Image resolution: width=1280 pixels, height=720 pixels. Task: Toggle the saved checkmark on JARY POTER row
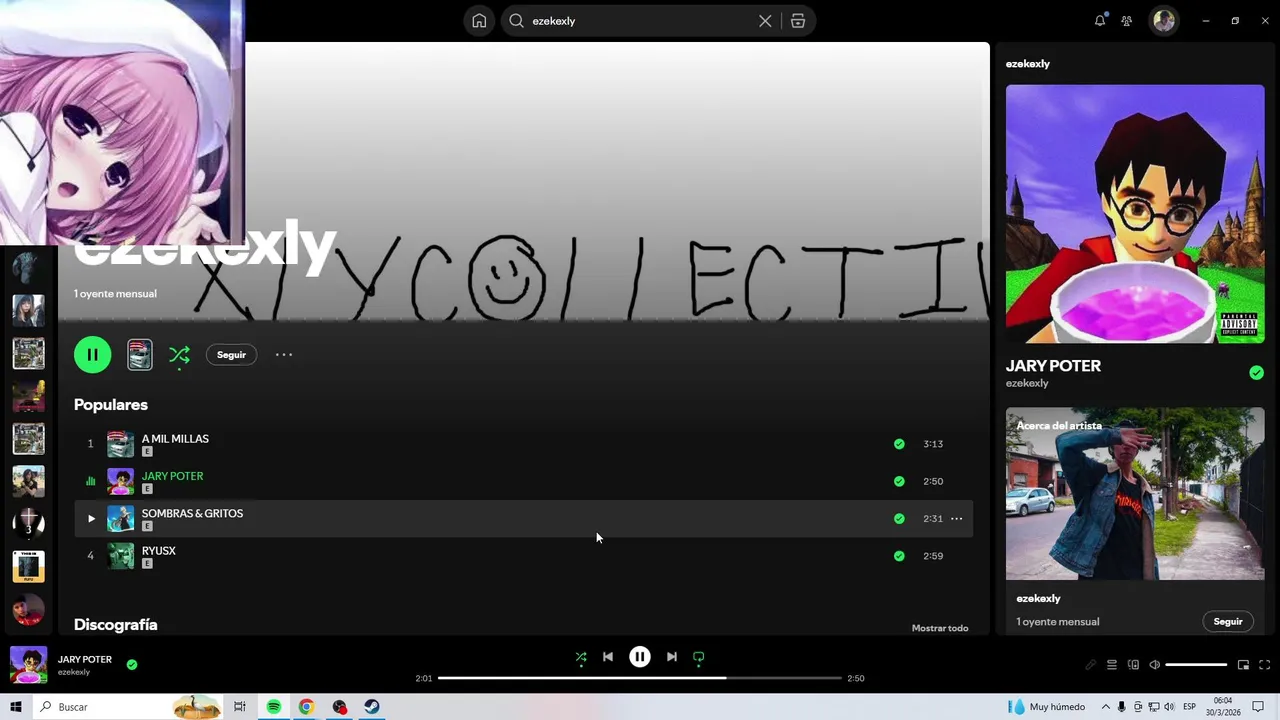click(899, 481)
